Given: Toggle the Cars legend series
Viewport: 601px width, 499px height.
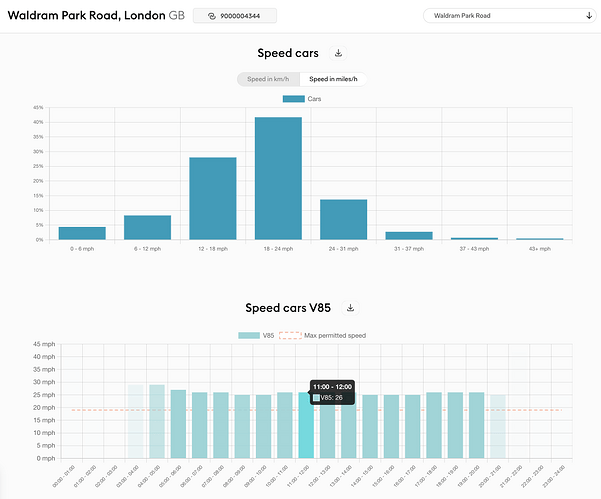Looking at the screenshot, I should pos(302,99).
